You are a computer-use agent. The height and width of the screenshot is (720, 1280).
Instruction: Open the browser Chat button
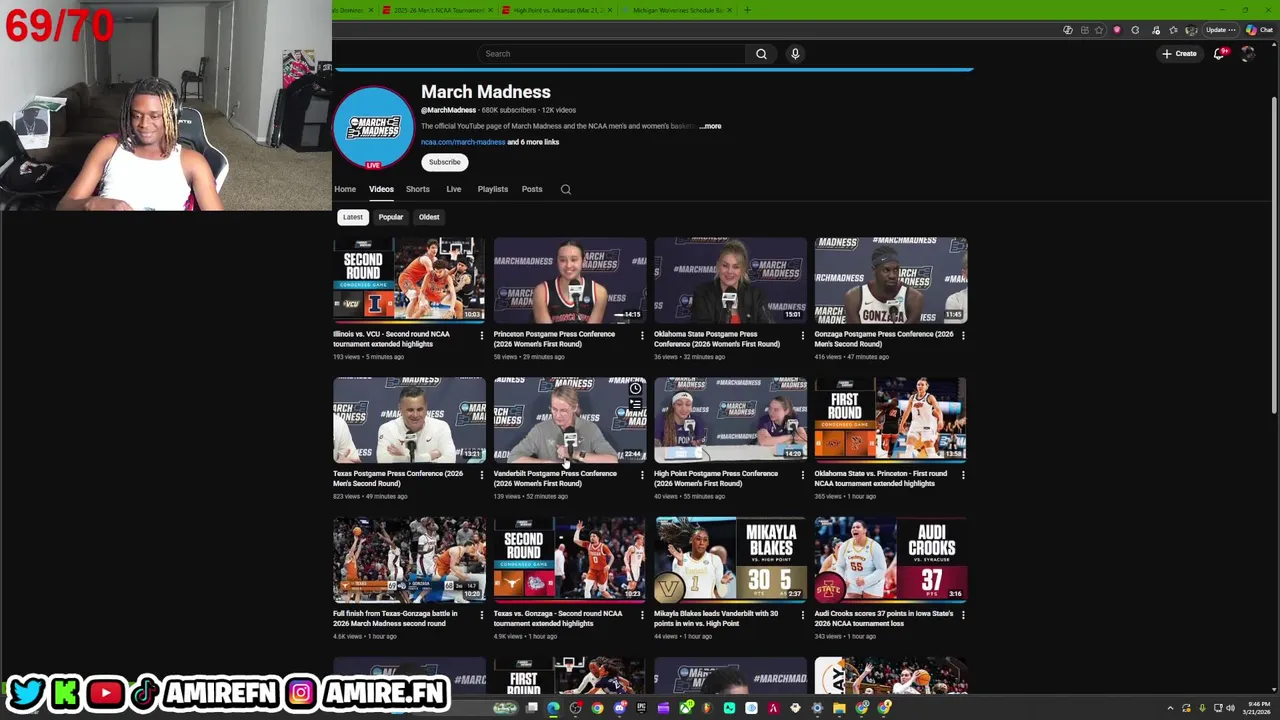(1259, 30)
